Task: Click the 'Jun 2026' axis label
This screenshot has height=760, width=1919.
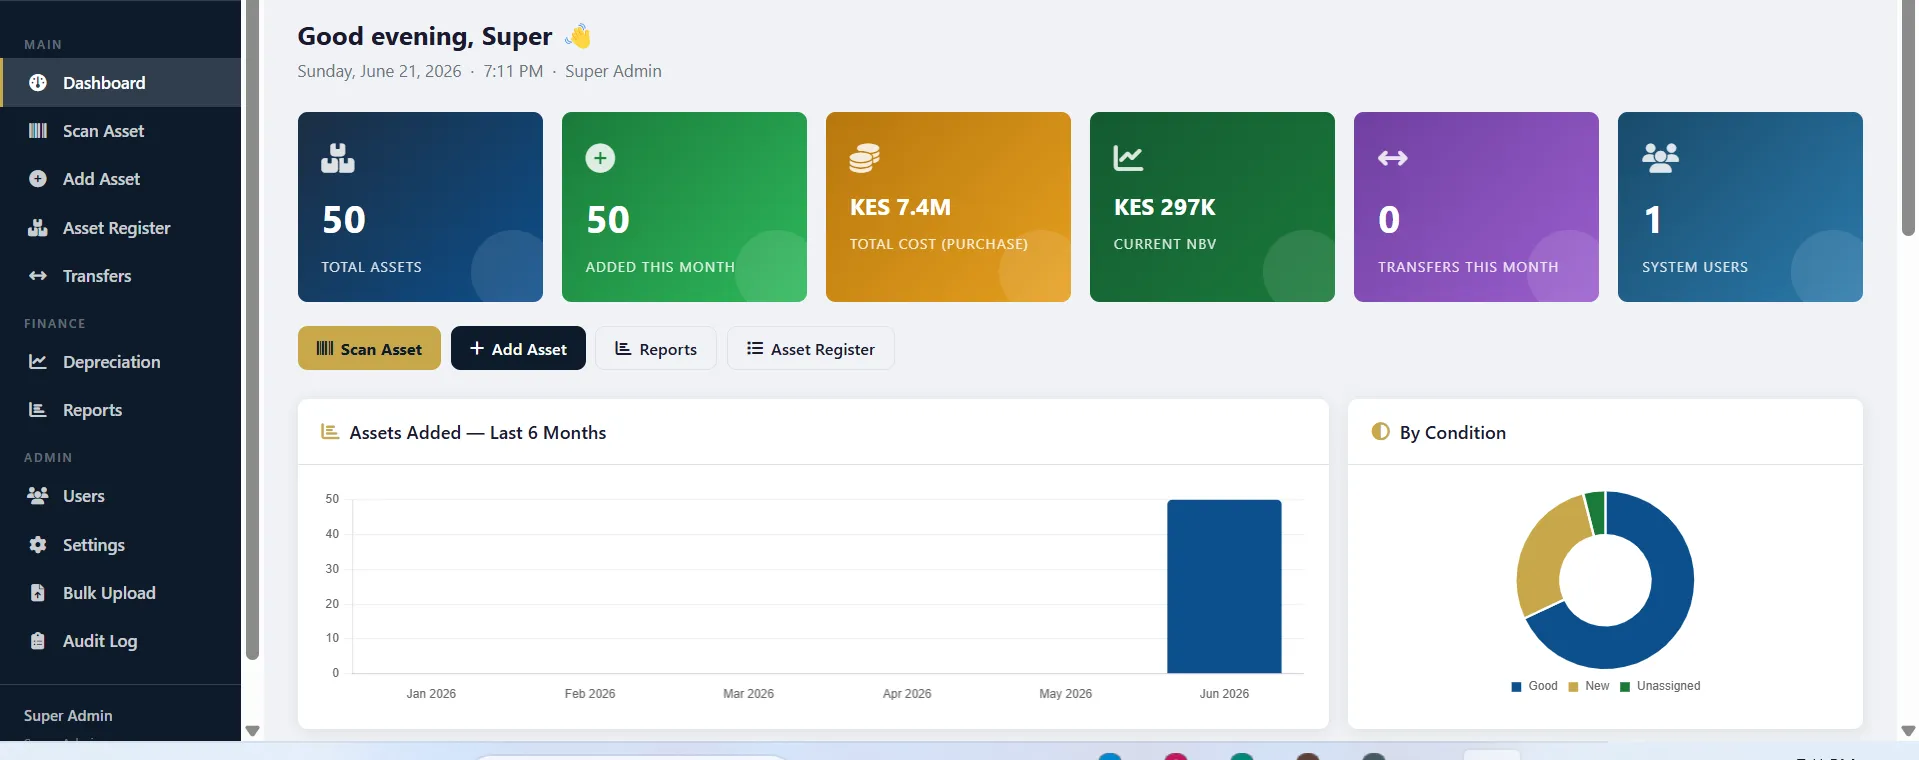Action: click(1224, 693)
